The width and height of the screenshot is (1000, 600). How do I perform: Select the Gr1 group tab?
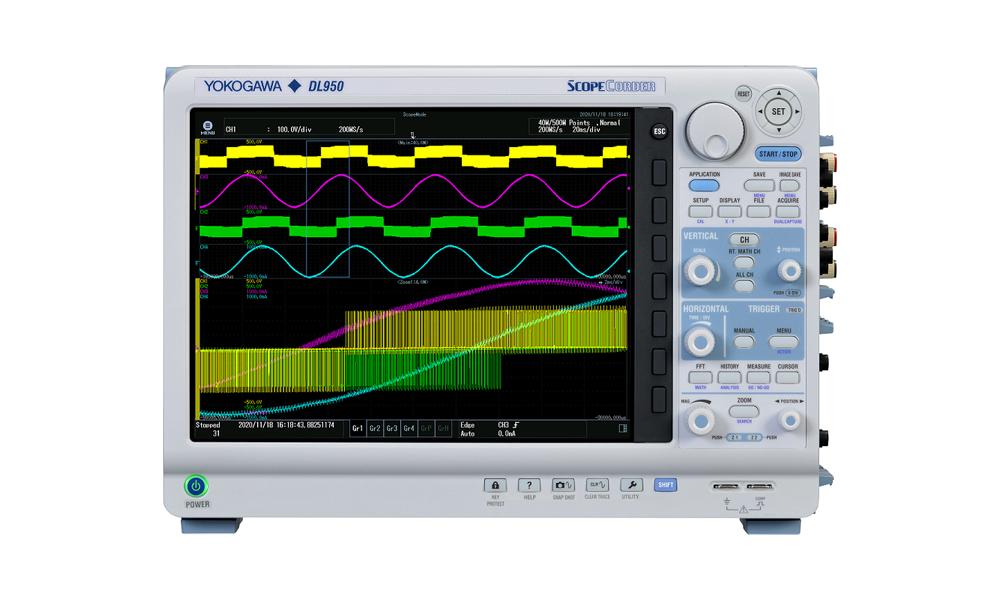pos(358,429)
